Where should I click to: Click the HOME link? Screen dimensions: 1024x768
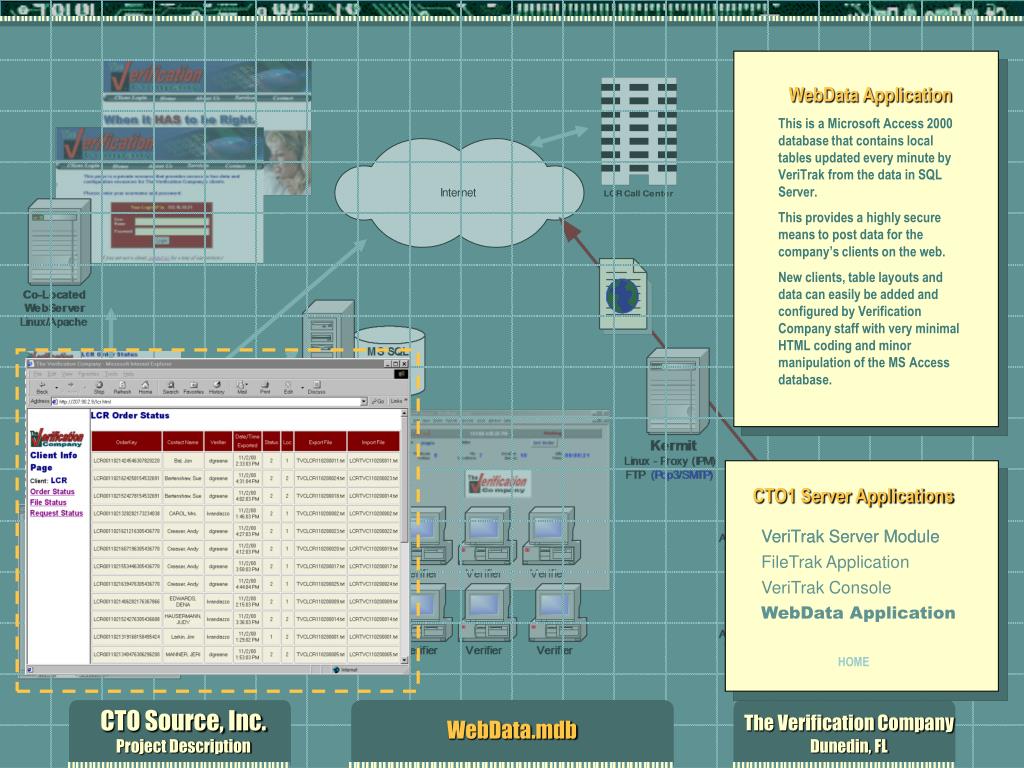coord(853,662)
